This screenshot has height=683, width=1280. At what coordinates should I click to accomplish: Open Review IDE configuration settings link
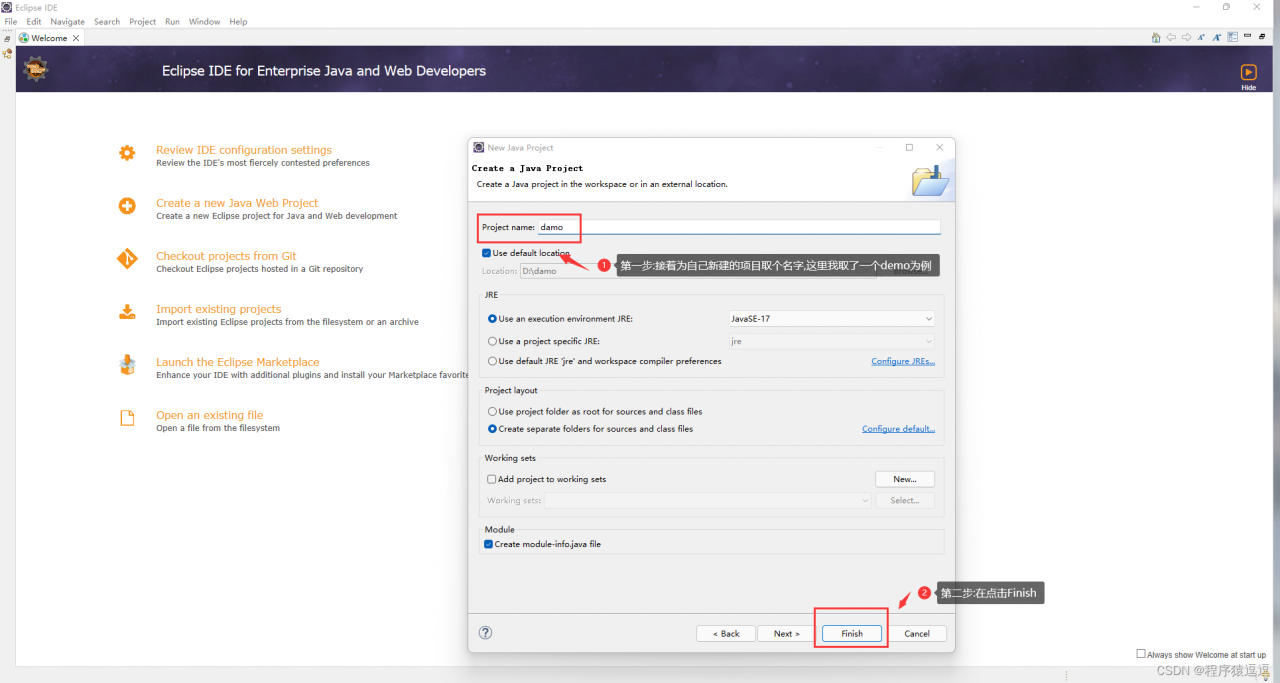pyautogui.click(x=244, y=150)
